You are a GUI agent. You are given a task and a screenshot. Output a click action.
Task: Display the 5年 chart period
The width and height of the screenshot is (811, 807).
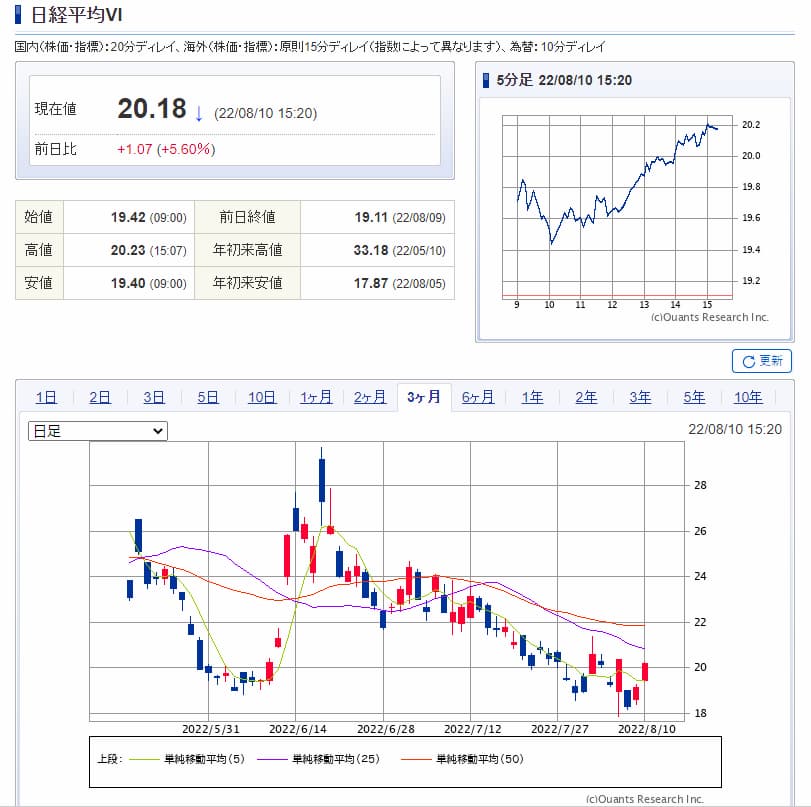coord(694,397)
